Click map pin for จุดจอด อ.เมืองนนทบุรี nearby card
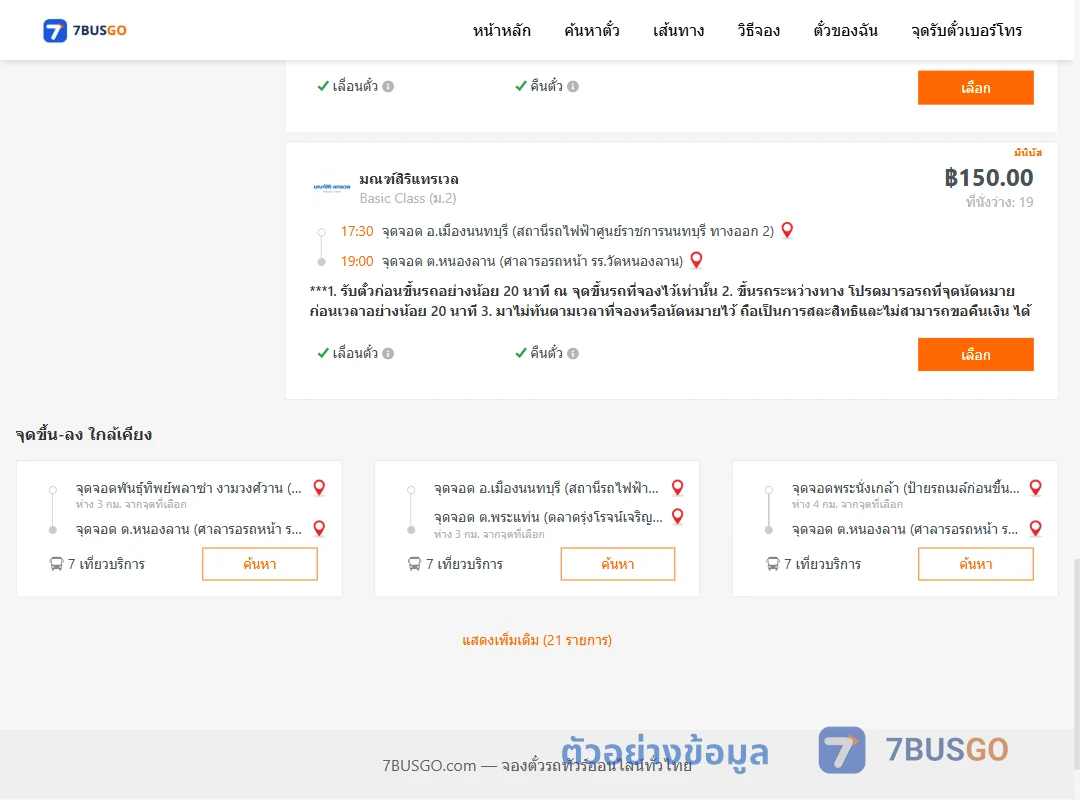The image size is (1080, 800). point(678,488)
